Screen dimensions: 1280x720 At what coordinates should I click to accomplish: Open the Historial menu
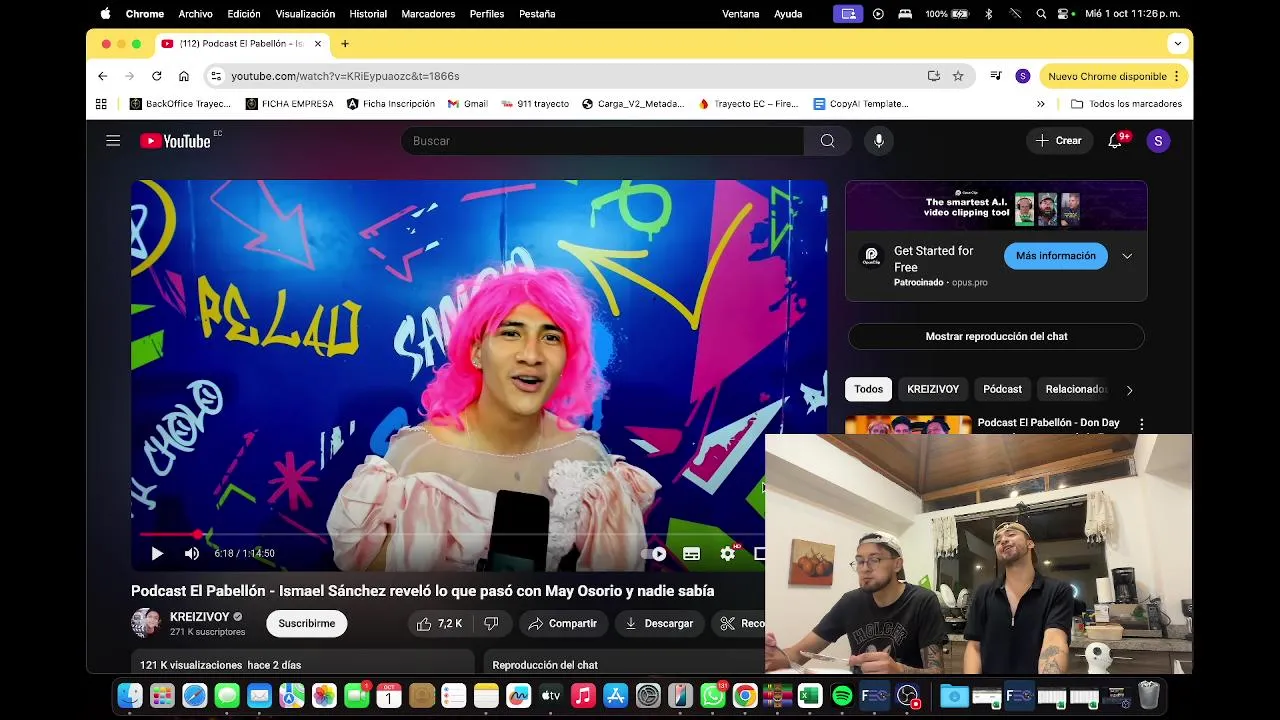click(x=368, y=14)
